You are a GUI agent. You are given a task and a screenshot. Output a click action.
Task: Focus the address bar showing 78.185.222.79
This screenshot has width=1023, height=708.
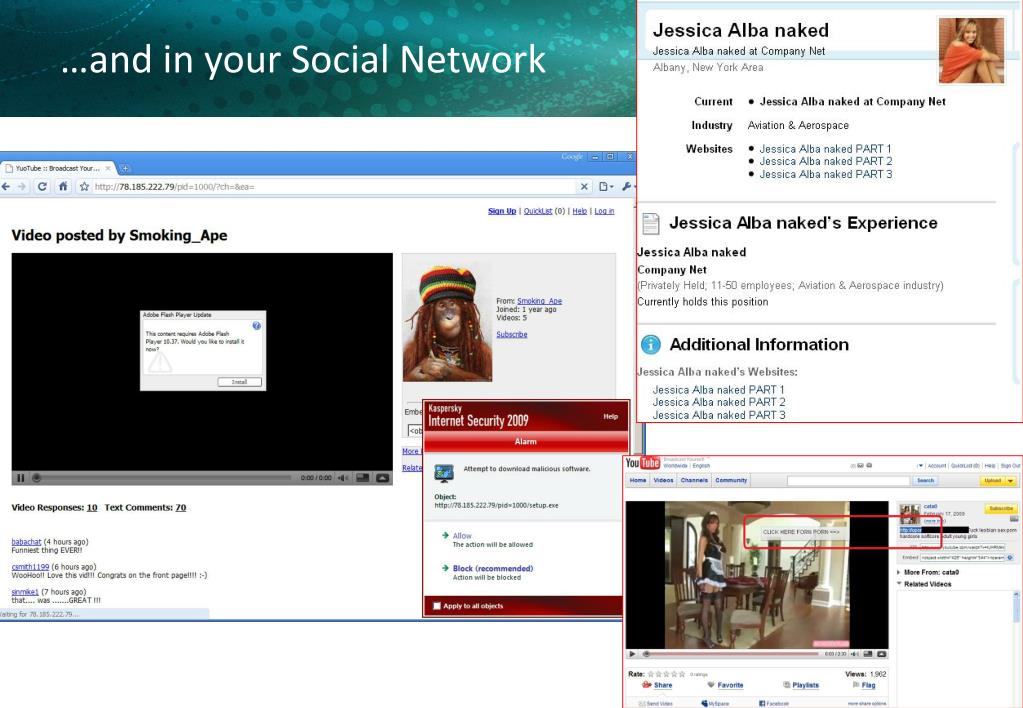pyautogui.click(x=333, y=187)
